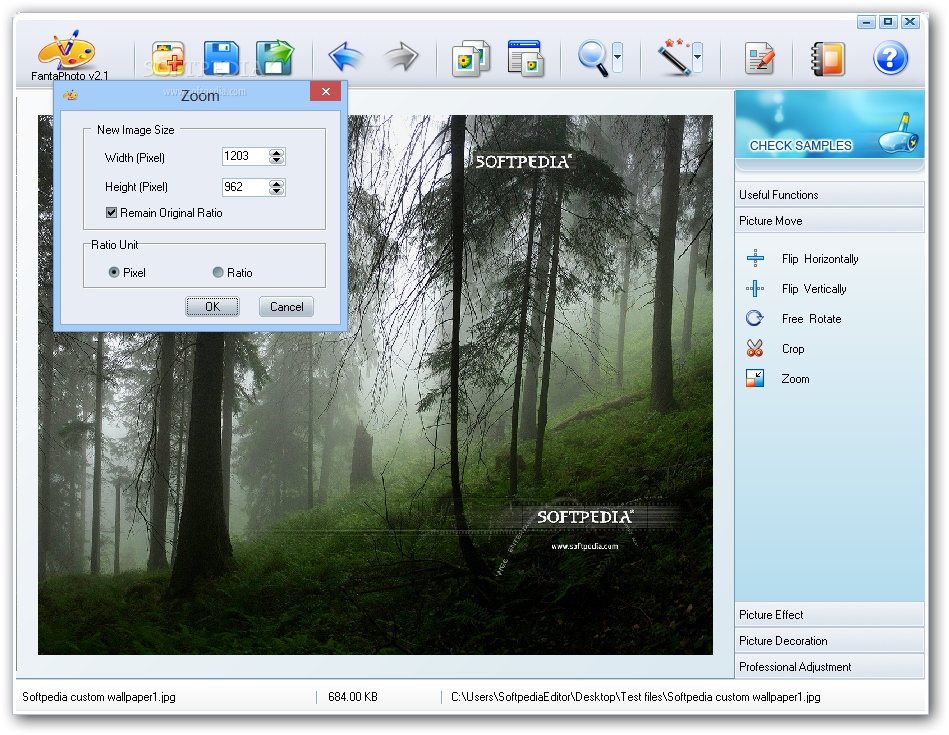Select Flip Vertically text
The height and width of the screenshot is (735, 949).
[x=813, y=289]
